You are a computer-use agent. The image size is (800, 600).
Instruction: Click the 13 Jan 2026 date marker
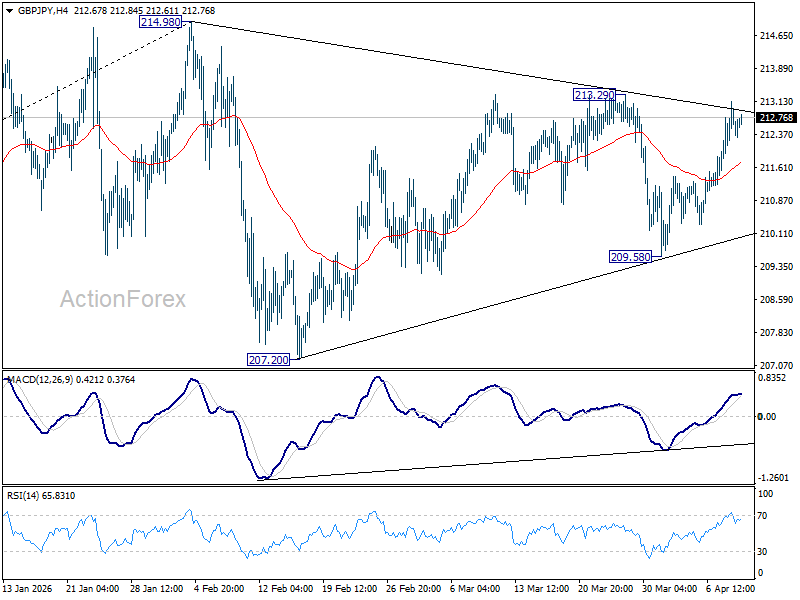click(x=30, y=589)
